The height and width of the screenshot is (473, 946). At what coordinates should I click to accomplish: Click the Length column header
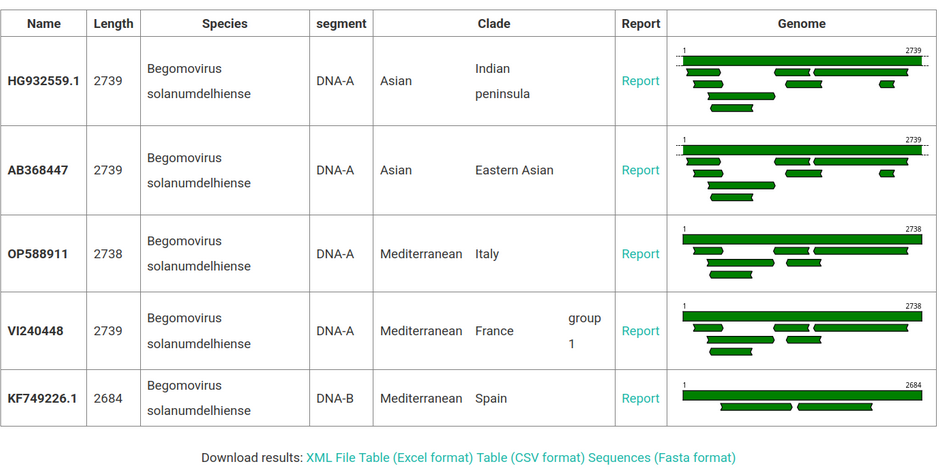(113, 24)
